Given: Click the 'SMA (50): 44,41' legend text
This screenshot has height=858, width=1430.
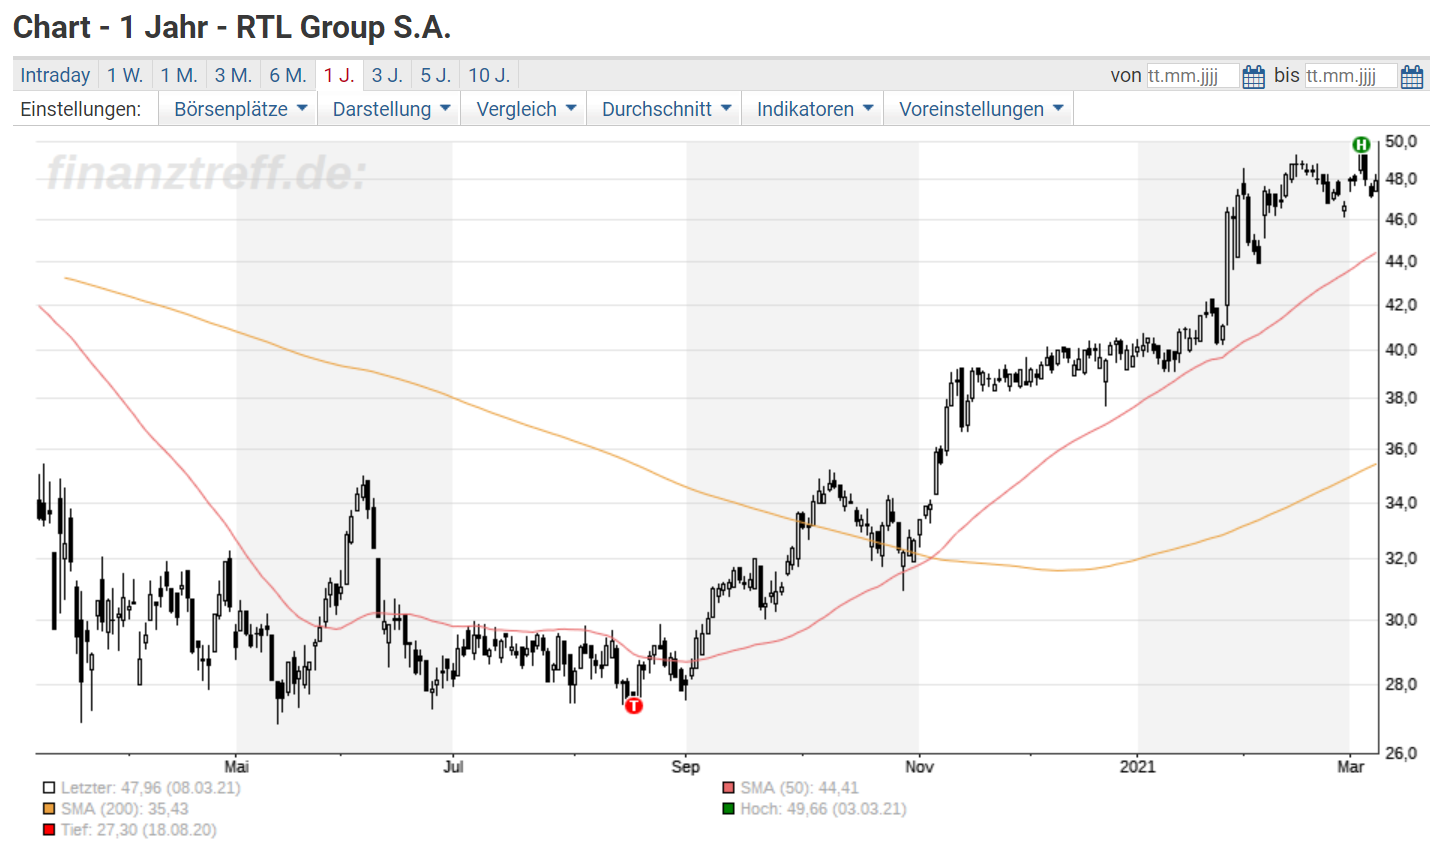Looking at the screenshot, I should [800, 788].
